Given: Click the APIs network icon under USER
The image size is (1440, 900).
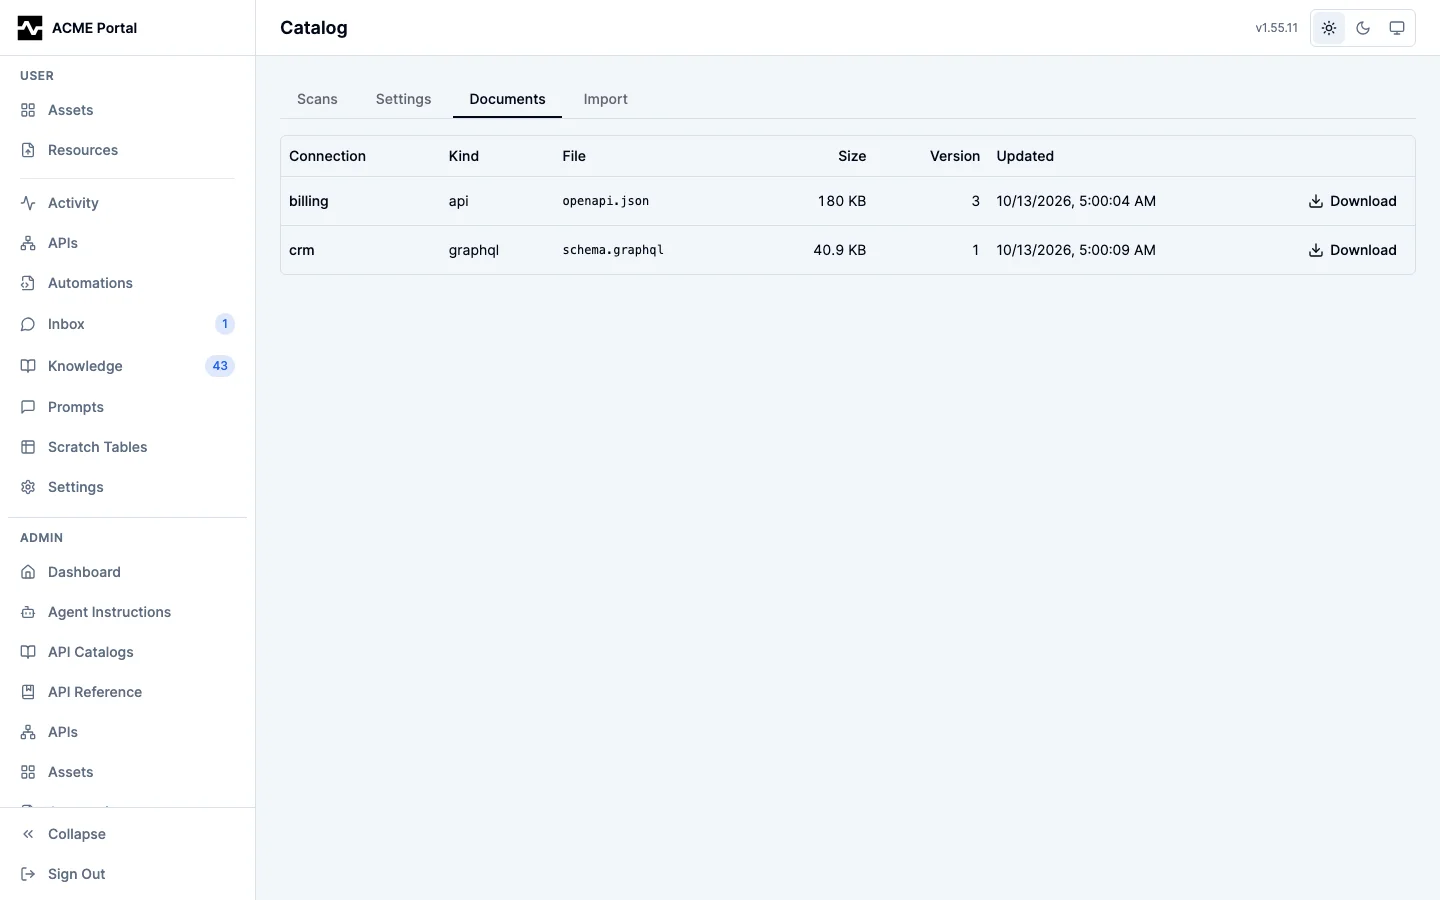Looking at the screenshot, I should click(x=28, y=243).
